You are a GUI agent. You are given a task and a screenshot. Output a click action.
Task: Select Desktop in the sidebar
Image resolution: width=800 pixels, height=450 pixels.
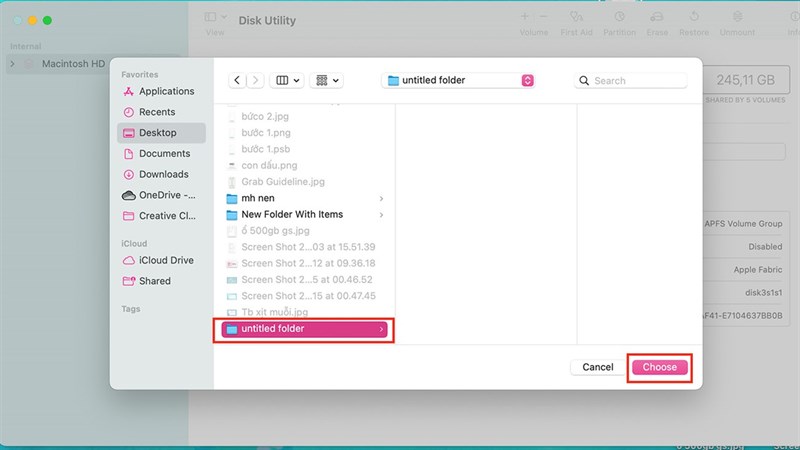[161, 133]
